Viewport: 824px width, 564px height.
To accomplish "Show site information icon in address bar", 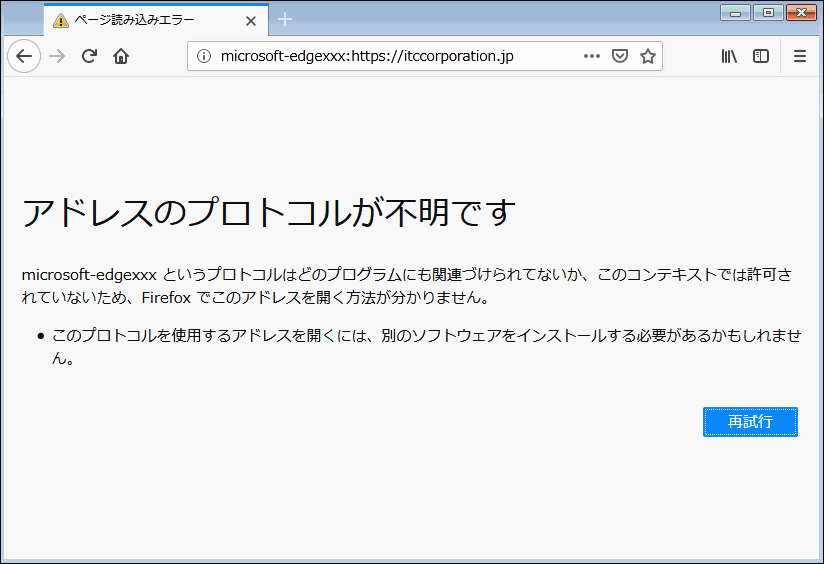I will tap(204, 56).
